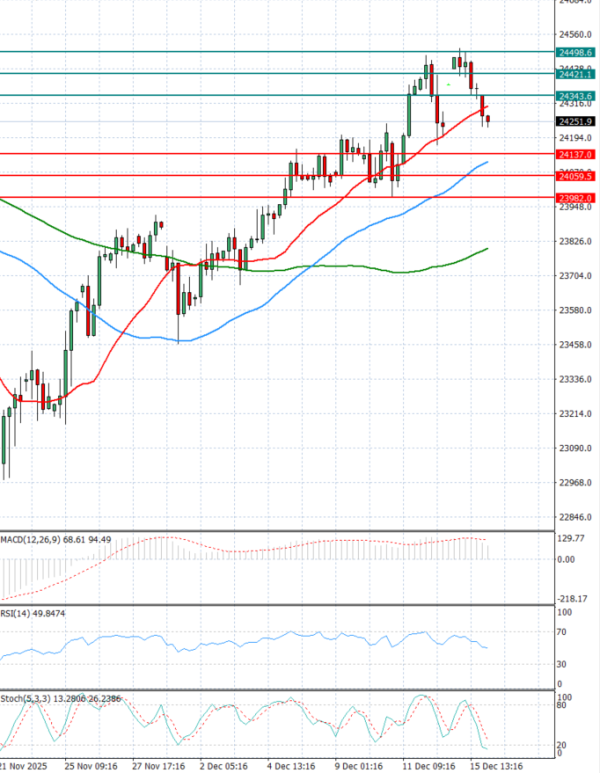Screen dimensions: 600x773
Task: Click the 24343.6 teal price label
Action: coord(576,96)
